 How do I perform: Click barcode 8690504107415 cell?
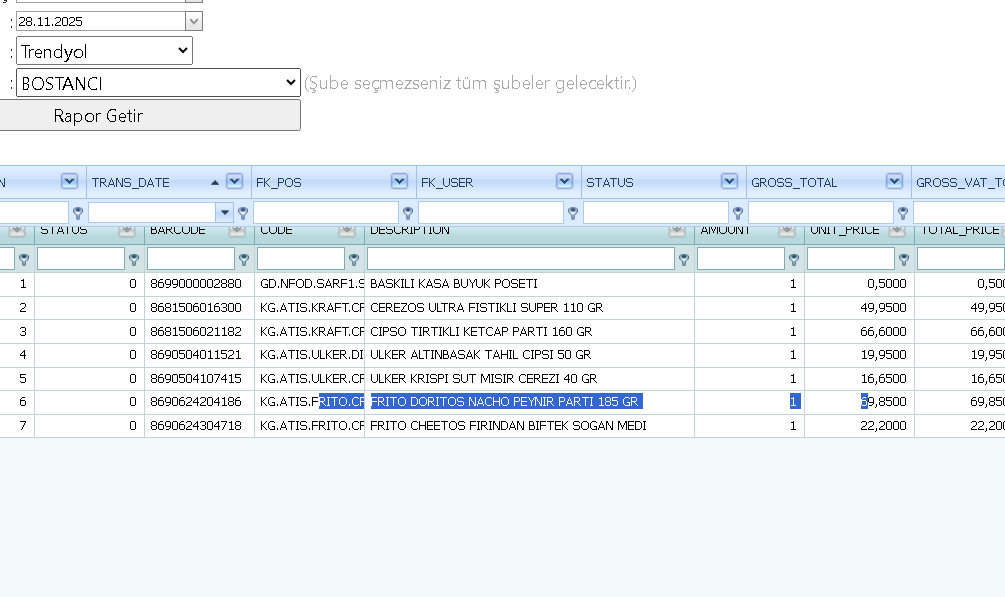(199, 378)
